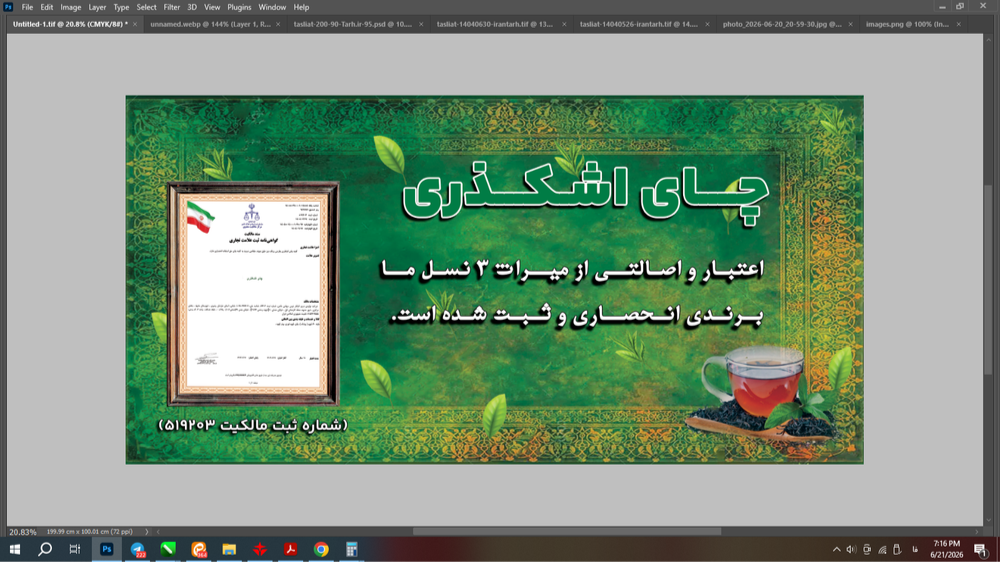Open the Filter menu

pos(172,7)
